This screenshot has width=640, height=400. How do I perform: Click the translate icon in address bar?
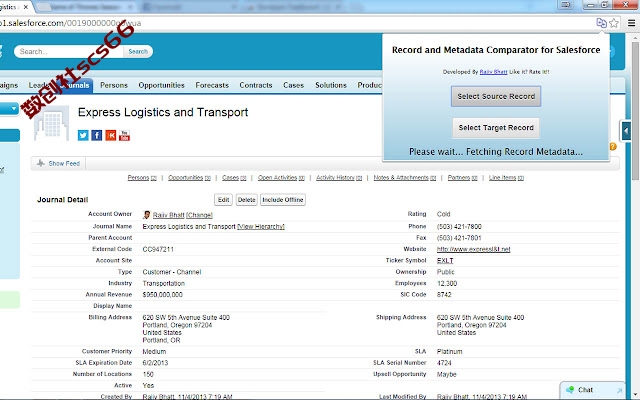pyautogui.click(x=601, y=23)
